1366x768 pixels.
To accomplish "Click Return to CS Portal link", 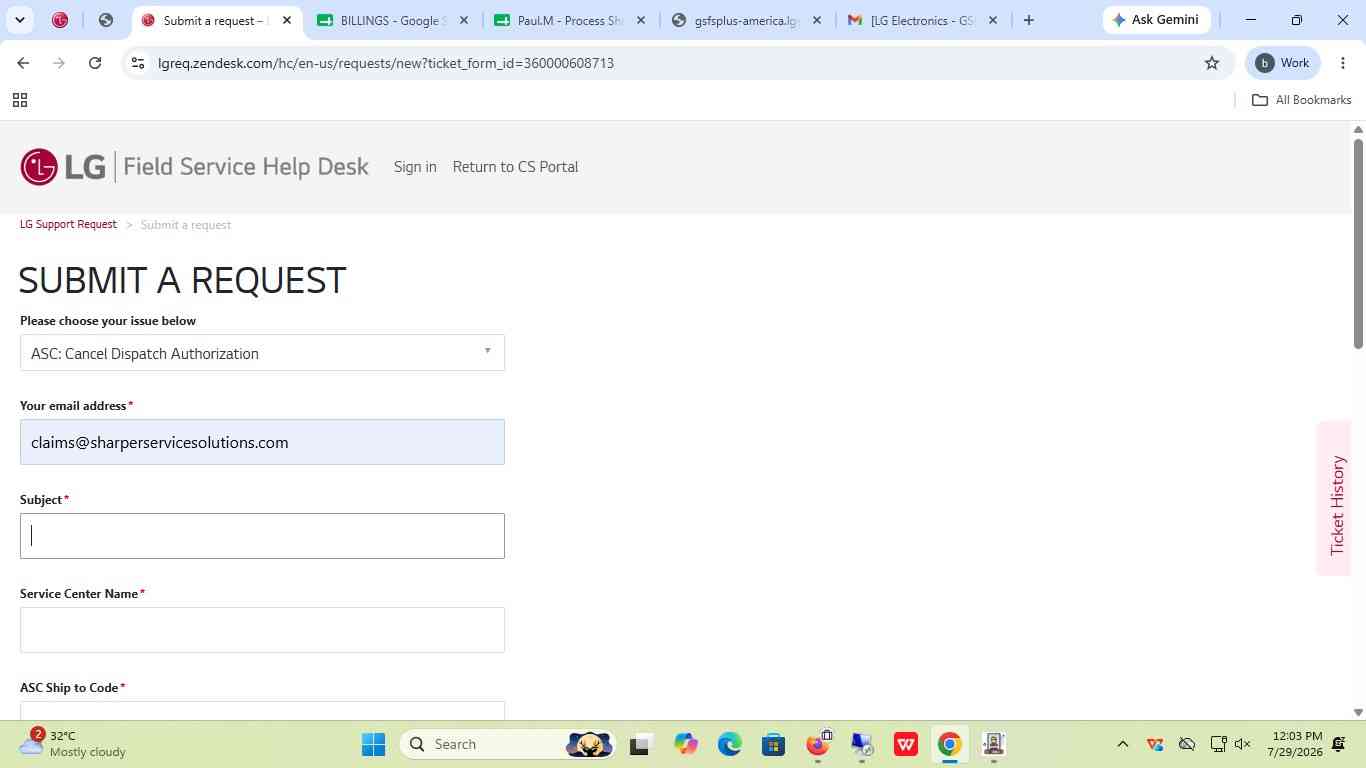I will coord(515,167).
